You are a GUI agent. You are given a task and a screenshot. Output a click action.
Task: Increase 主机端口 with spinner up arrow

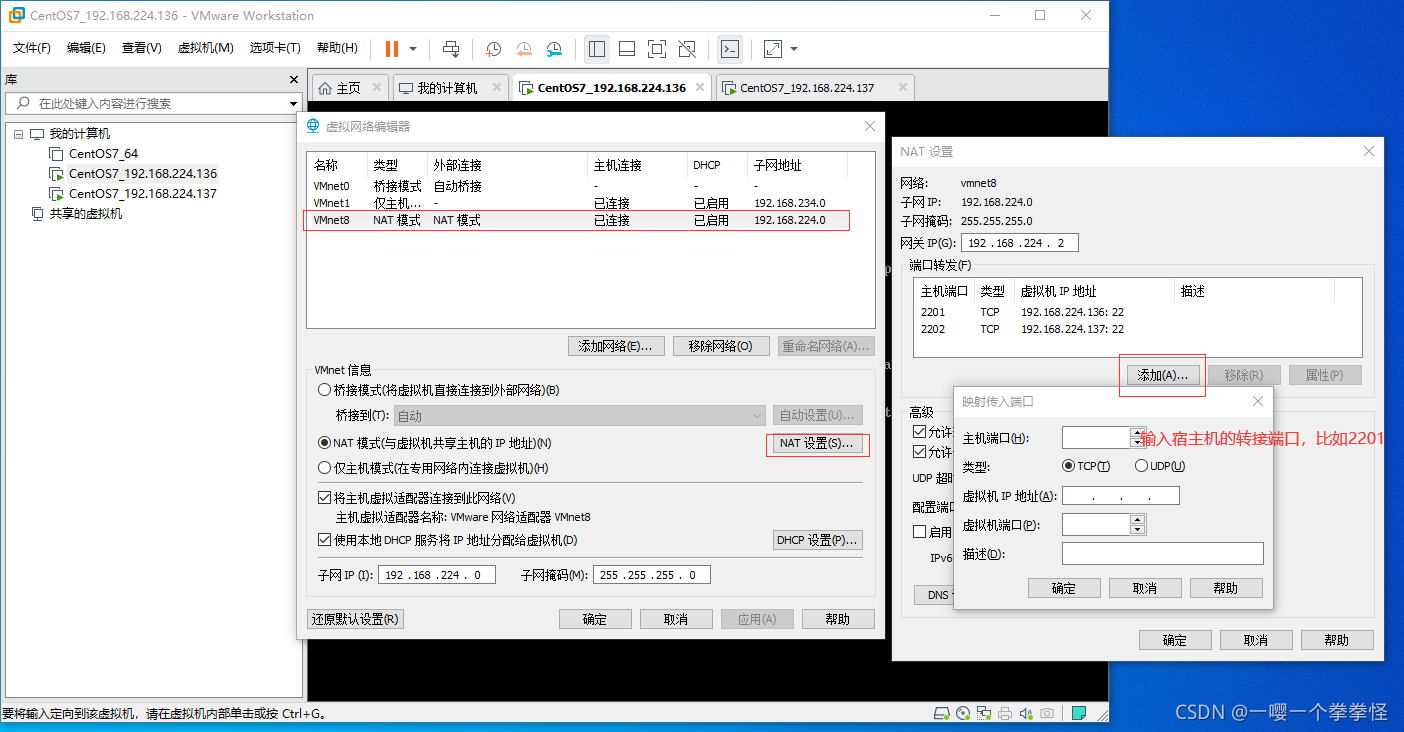[x=1137, y=433]
